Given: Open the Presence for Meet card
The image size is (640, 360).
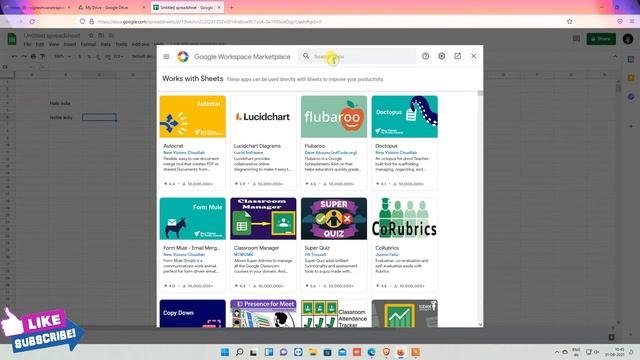Looking at the screenshot, I should pyautogui.click(x=263, y=313).
